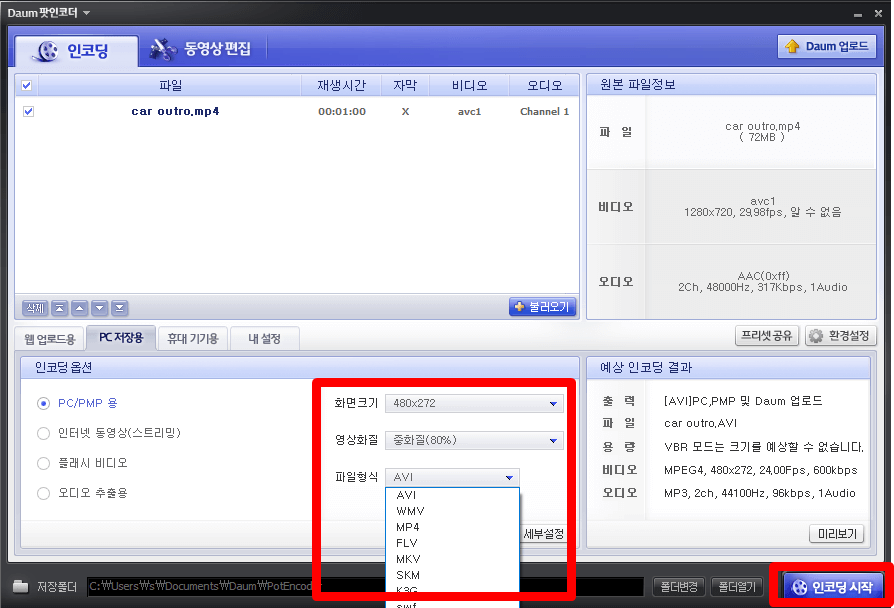Open the 동영상 편집 tab
894x608 pixels.
[201, 49]
